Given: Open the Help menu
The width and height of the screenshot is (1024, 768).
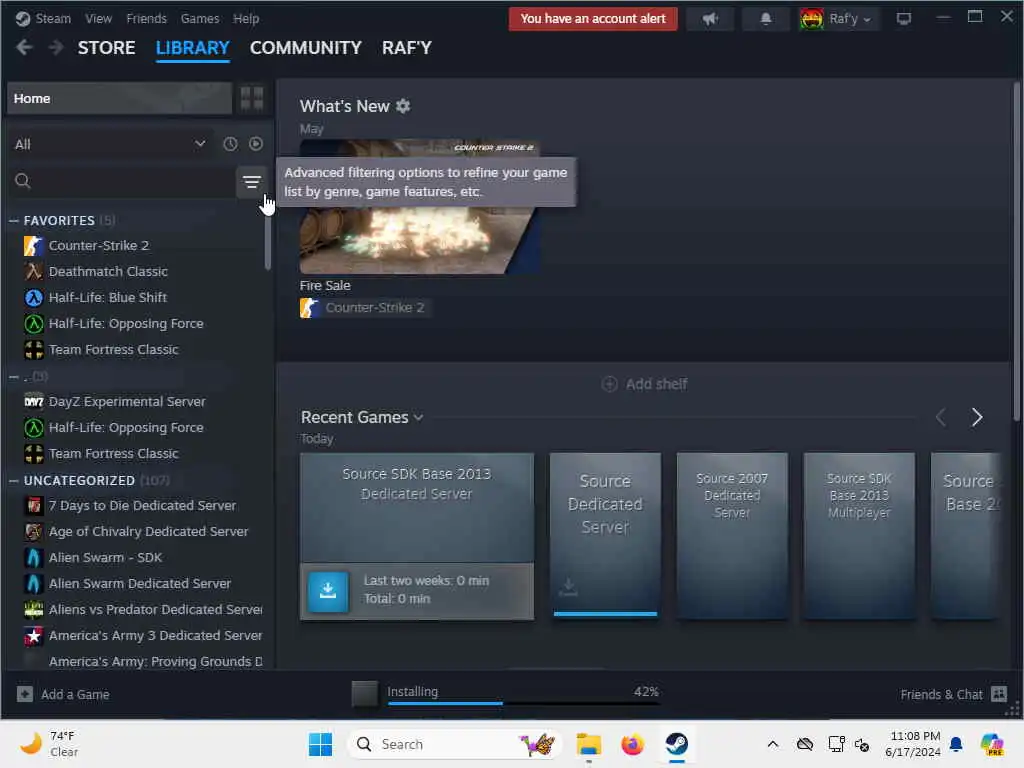Looking at the screenshot, I should point(246,19).
